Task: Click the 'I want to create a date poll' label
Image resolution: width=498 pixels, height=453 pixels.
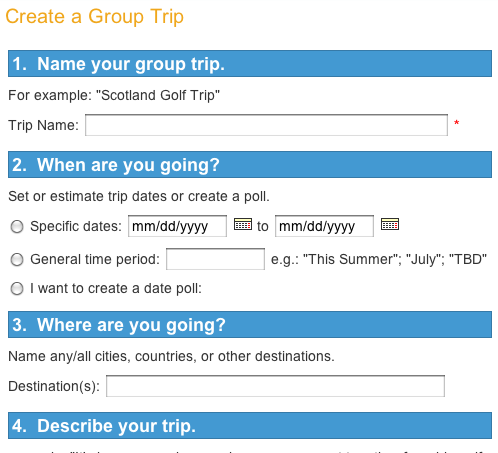Action: (116, 288)
